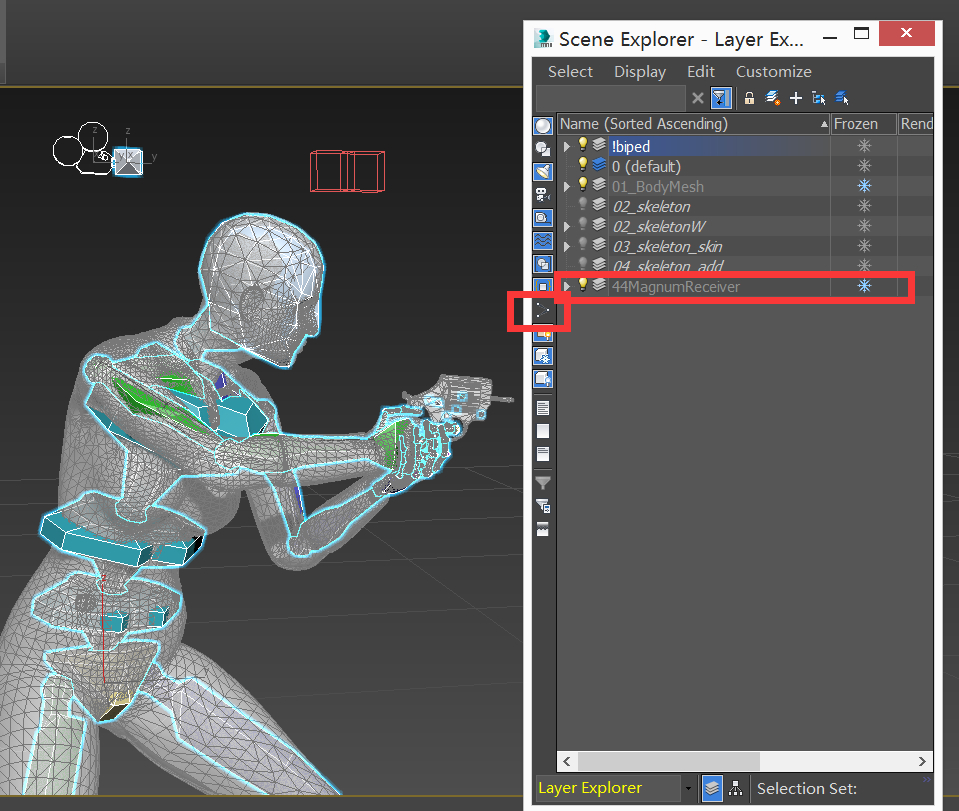Click the horizontal scrollbar thumb
This screenshot has height=811, width=959.
[x=669, y=761]
